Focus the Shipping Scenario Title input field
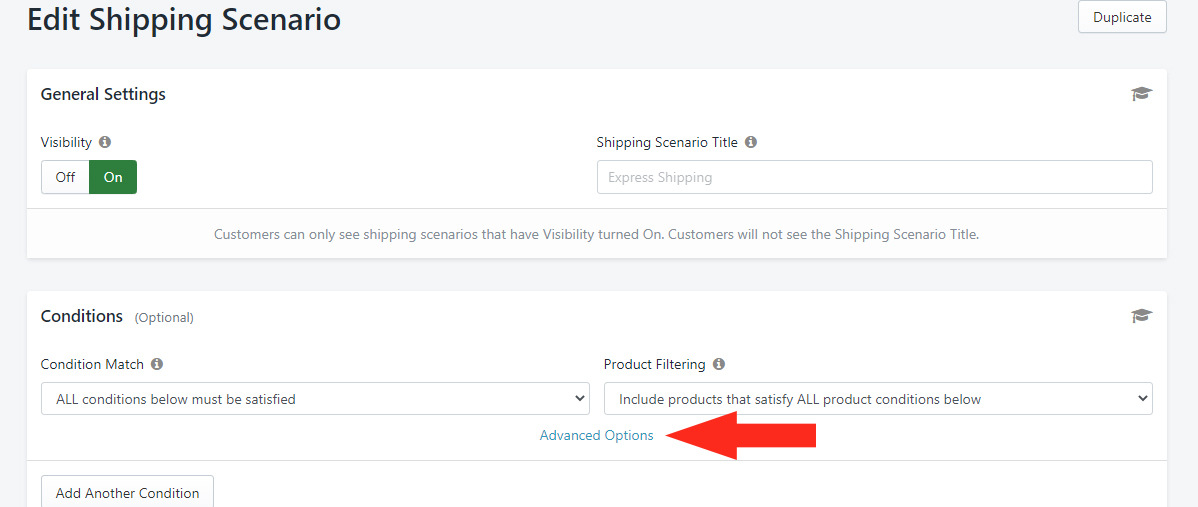 click(874, 177)
